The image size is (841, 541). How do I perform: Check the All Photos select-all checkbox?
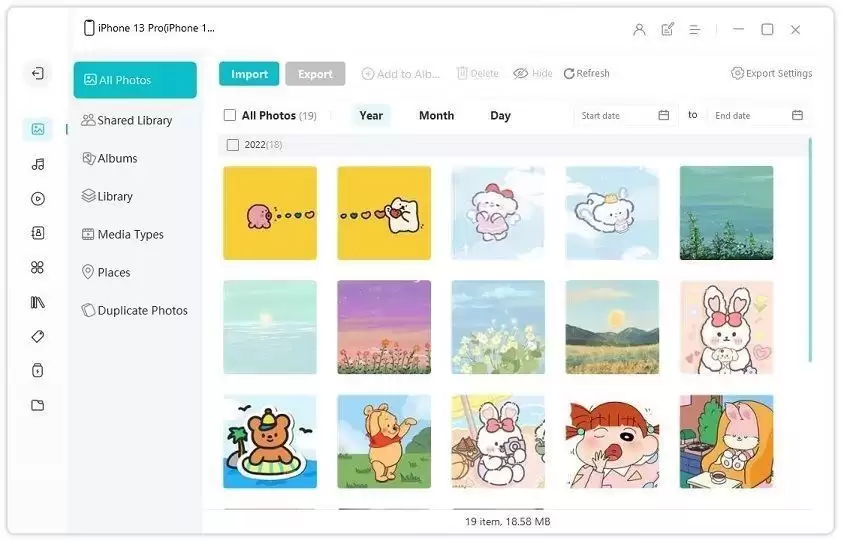click(x=230, y=115)
